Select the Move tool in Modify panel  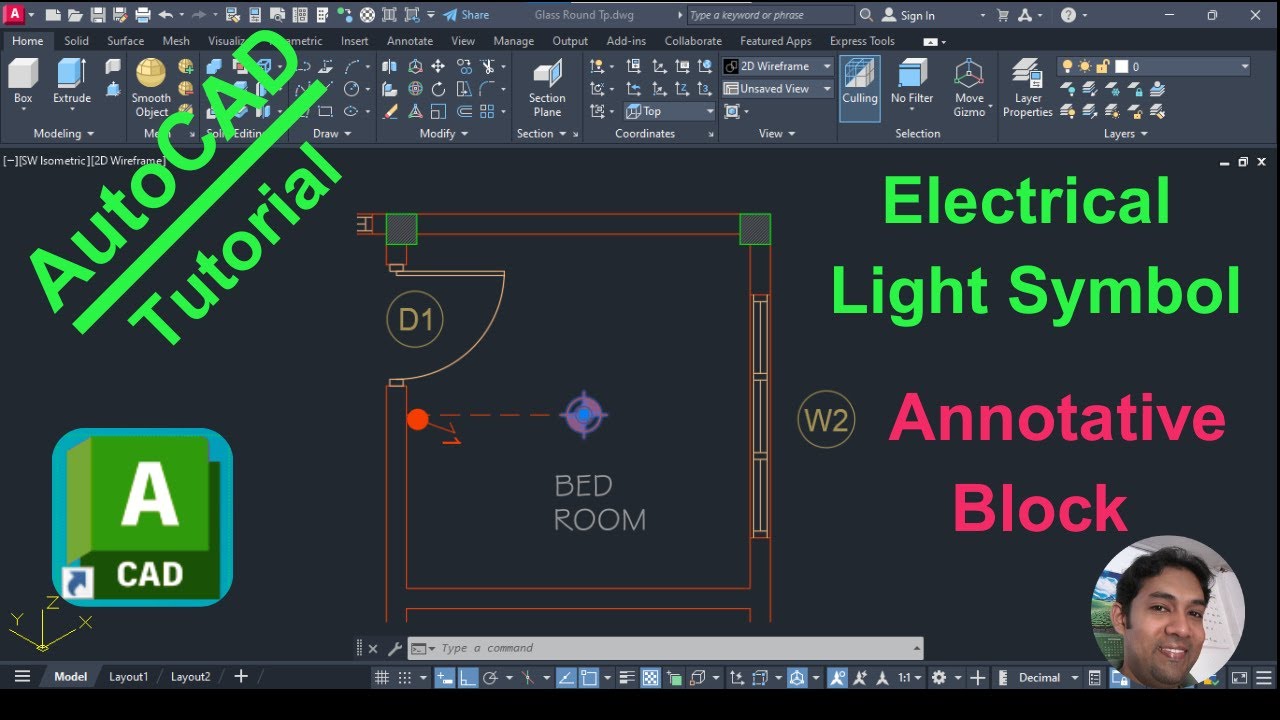pyautogui.click(x=438, y=66)
